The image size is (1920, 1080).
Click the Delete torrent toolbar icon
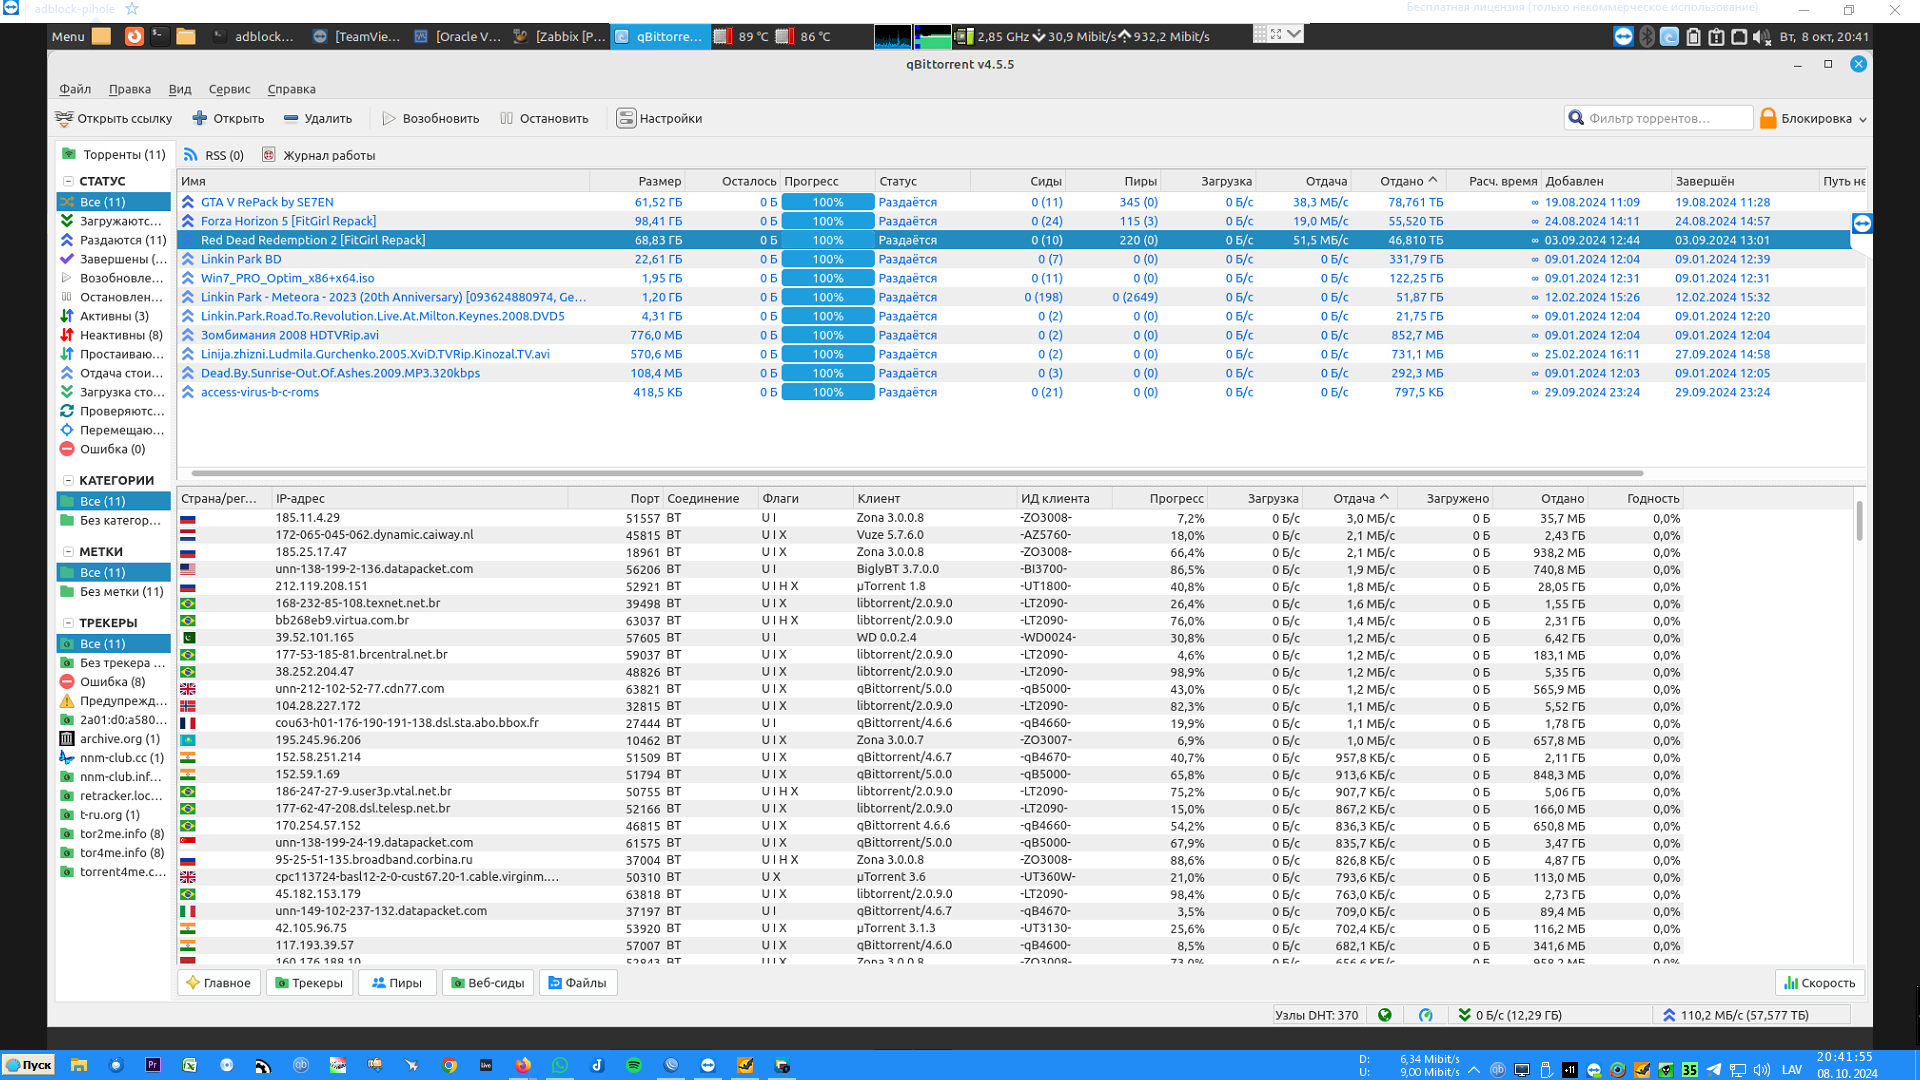[x=291, y=118]
